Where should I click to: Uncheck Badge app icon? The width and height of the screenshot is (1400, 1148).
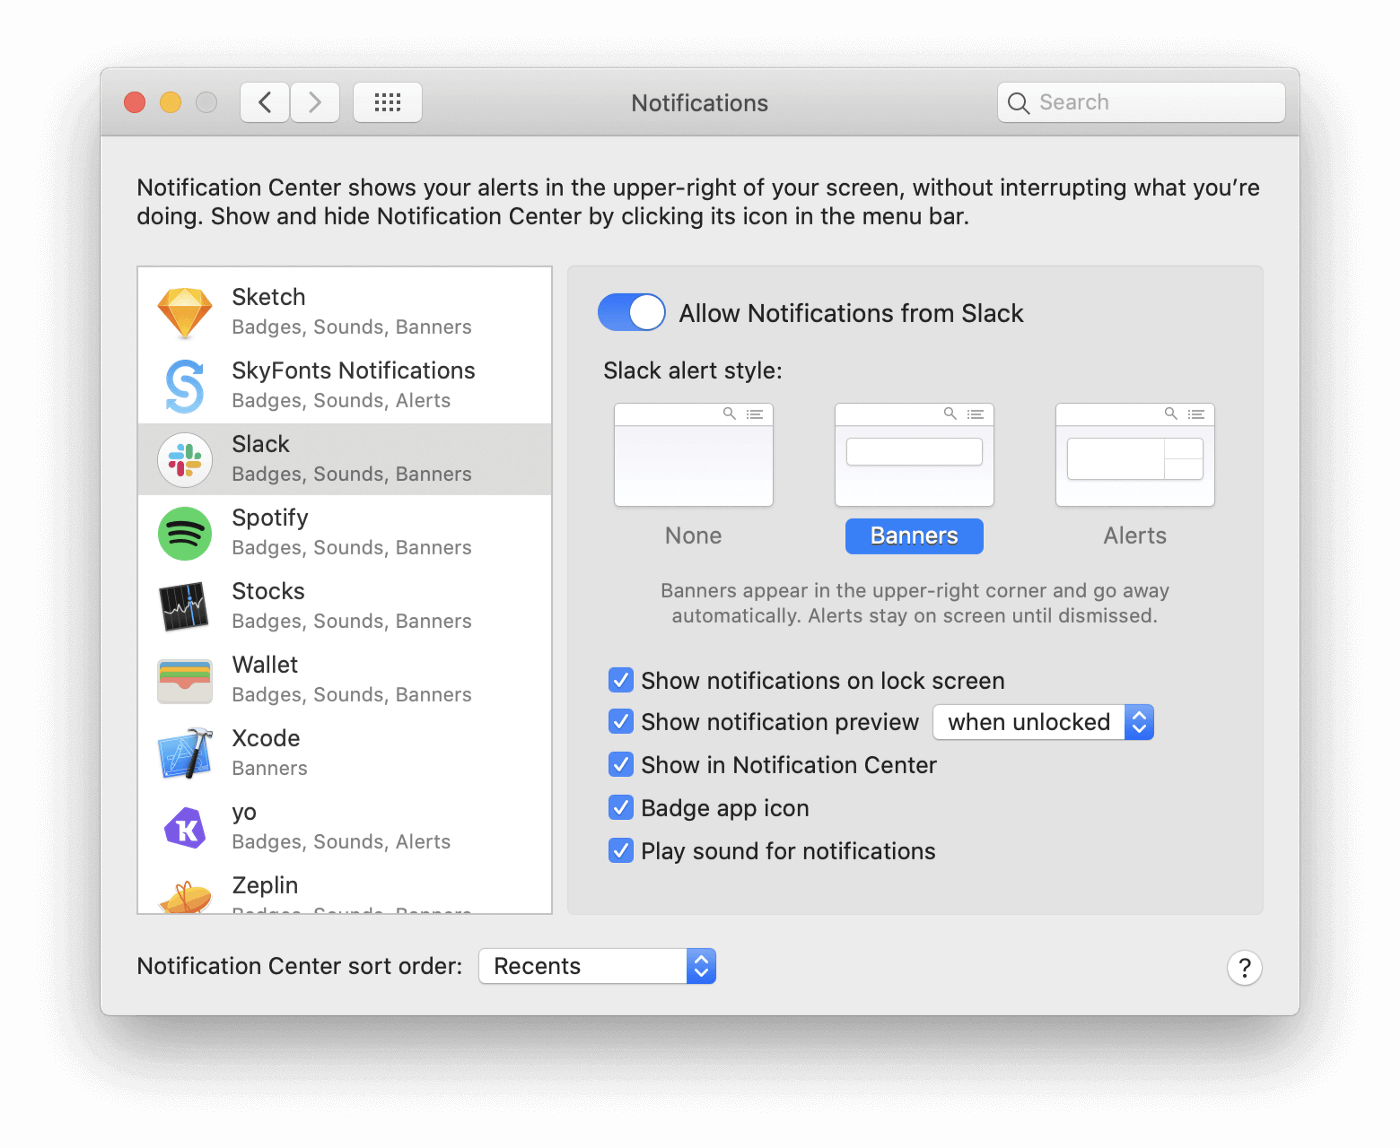click(x=621, y=808)
